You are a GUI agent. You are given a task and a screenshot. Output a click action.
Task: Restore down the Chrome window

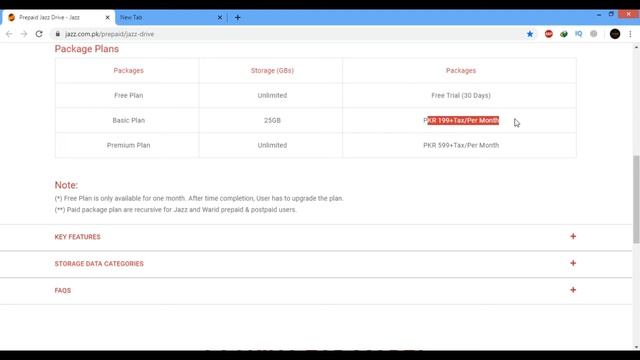point(611,14)
